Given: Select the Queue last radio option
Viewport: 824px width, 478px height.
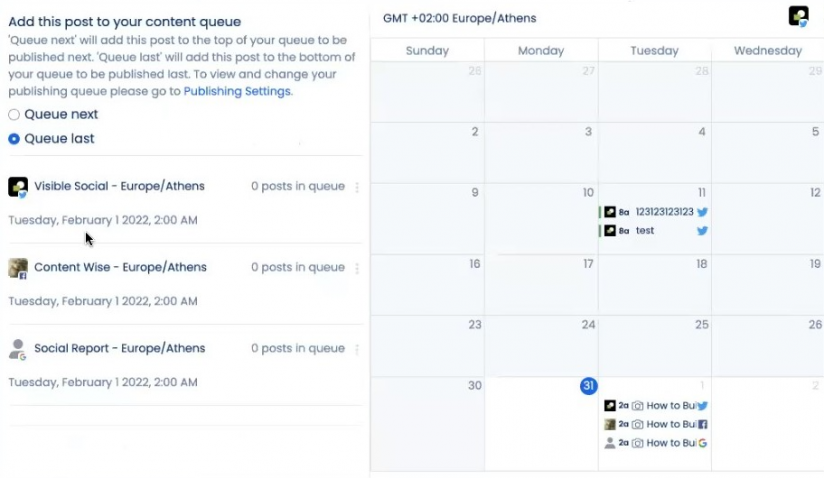Looking at the screenshot, I should click(x=14, y=139).
